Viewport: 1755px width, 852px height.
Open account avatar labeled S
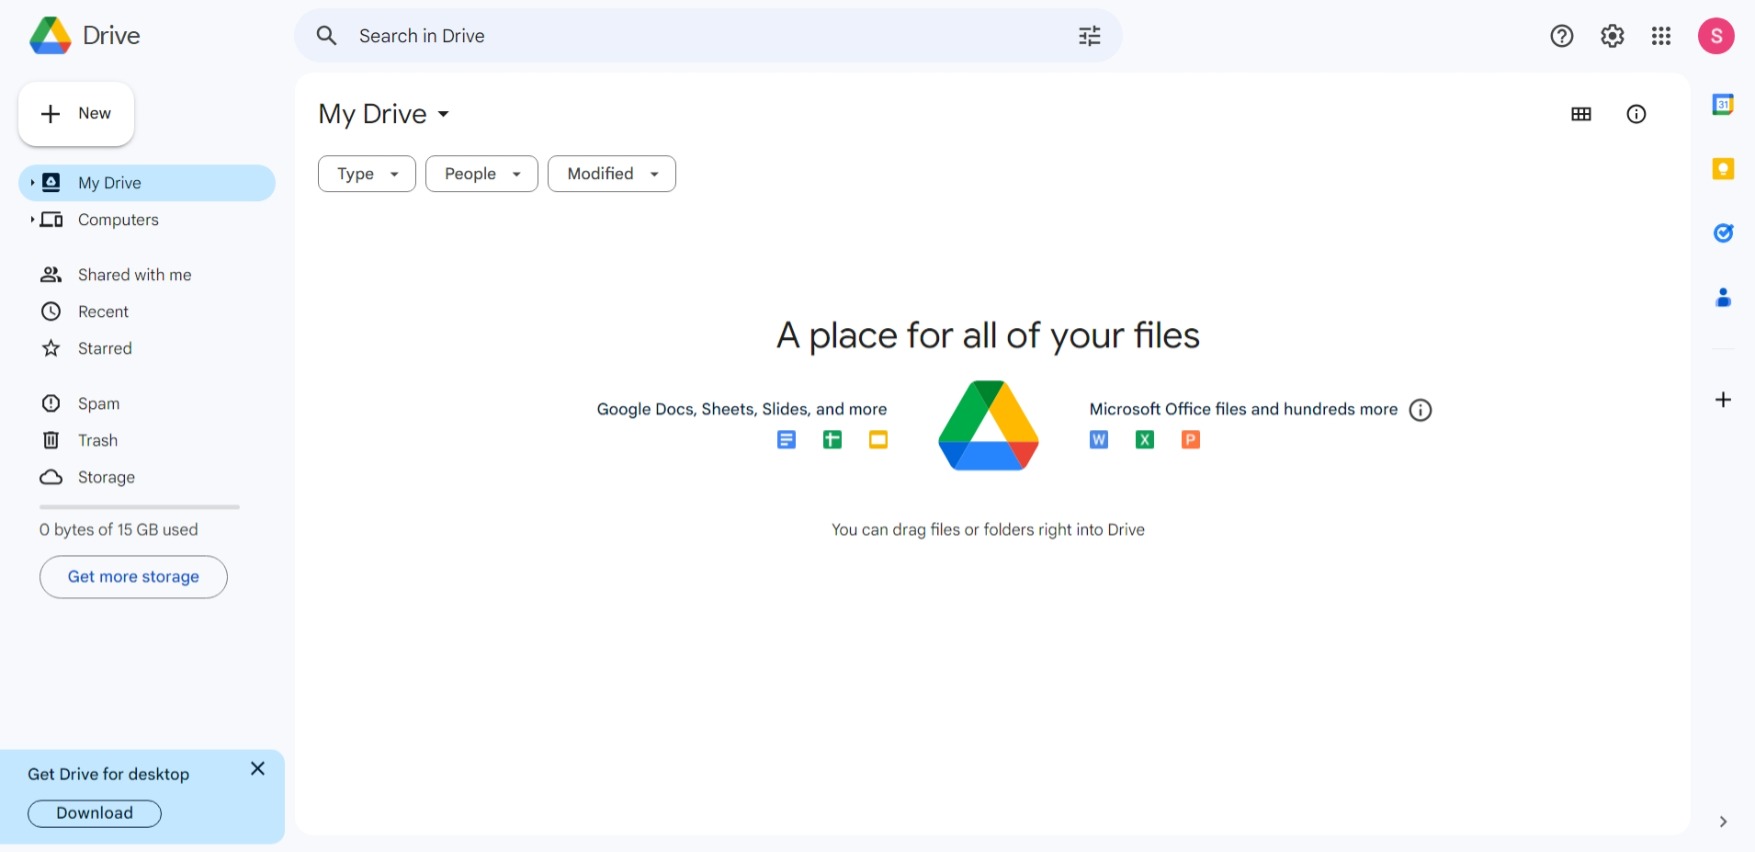coord(1716,36)
